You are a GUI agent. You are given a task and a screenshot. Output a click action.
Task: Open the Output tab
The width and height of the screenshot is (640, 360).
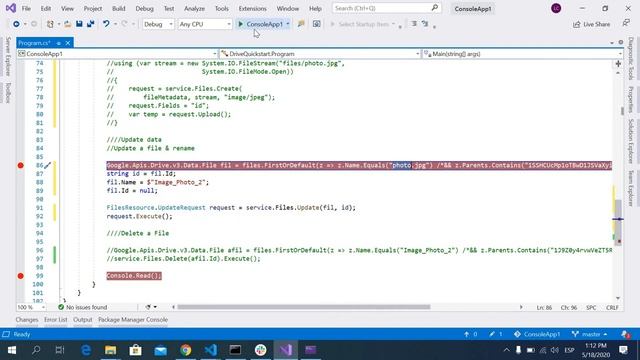point(82,320)
